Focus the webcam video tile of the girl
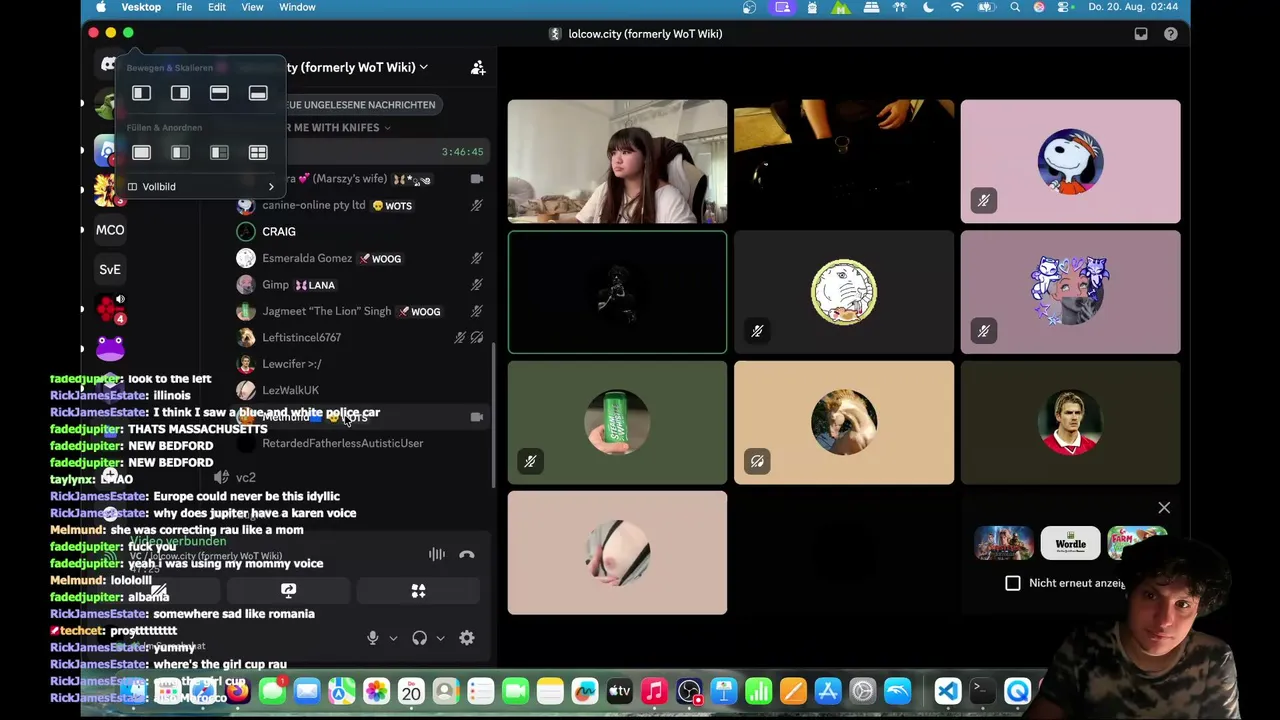 [617, 161]
